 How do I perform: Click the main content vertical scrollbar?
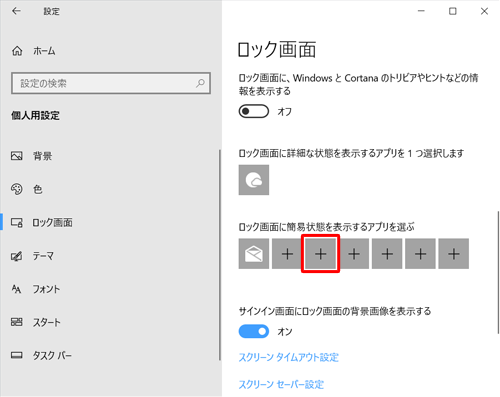pyautogui.click(x=498, y=272)
